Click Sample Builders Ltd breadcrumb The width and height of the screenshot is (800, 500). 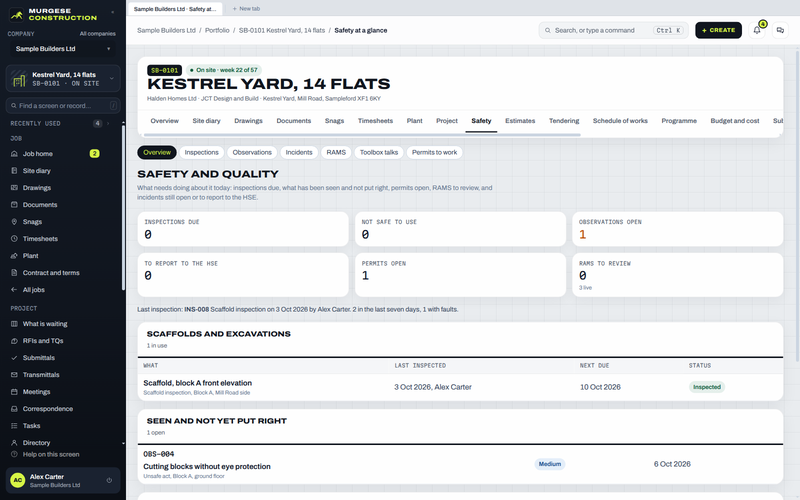coord(166,30)
